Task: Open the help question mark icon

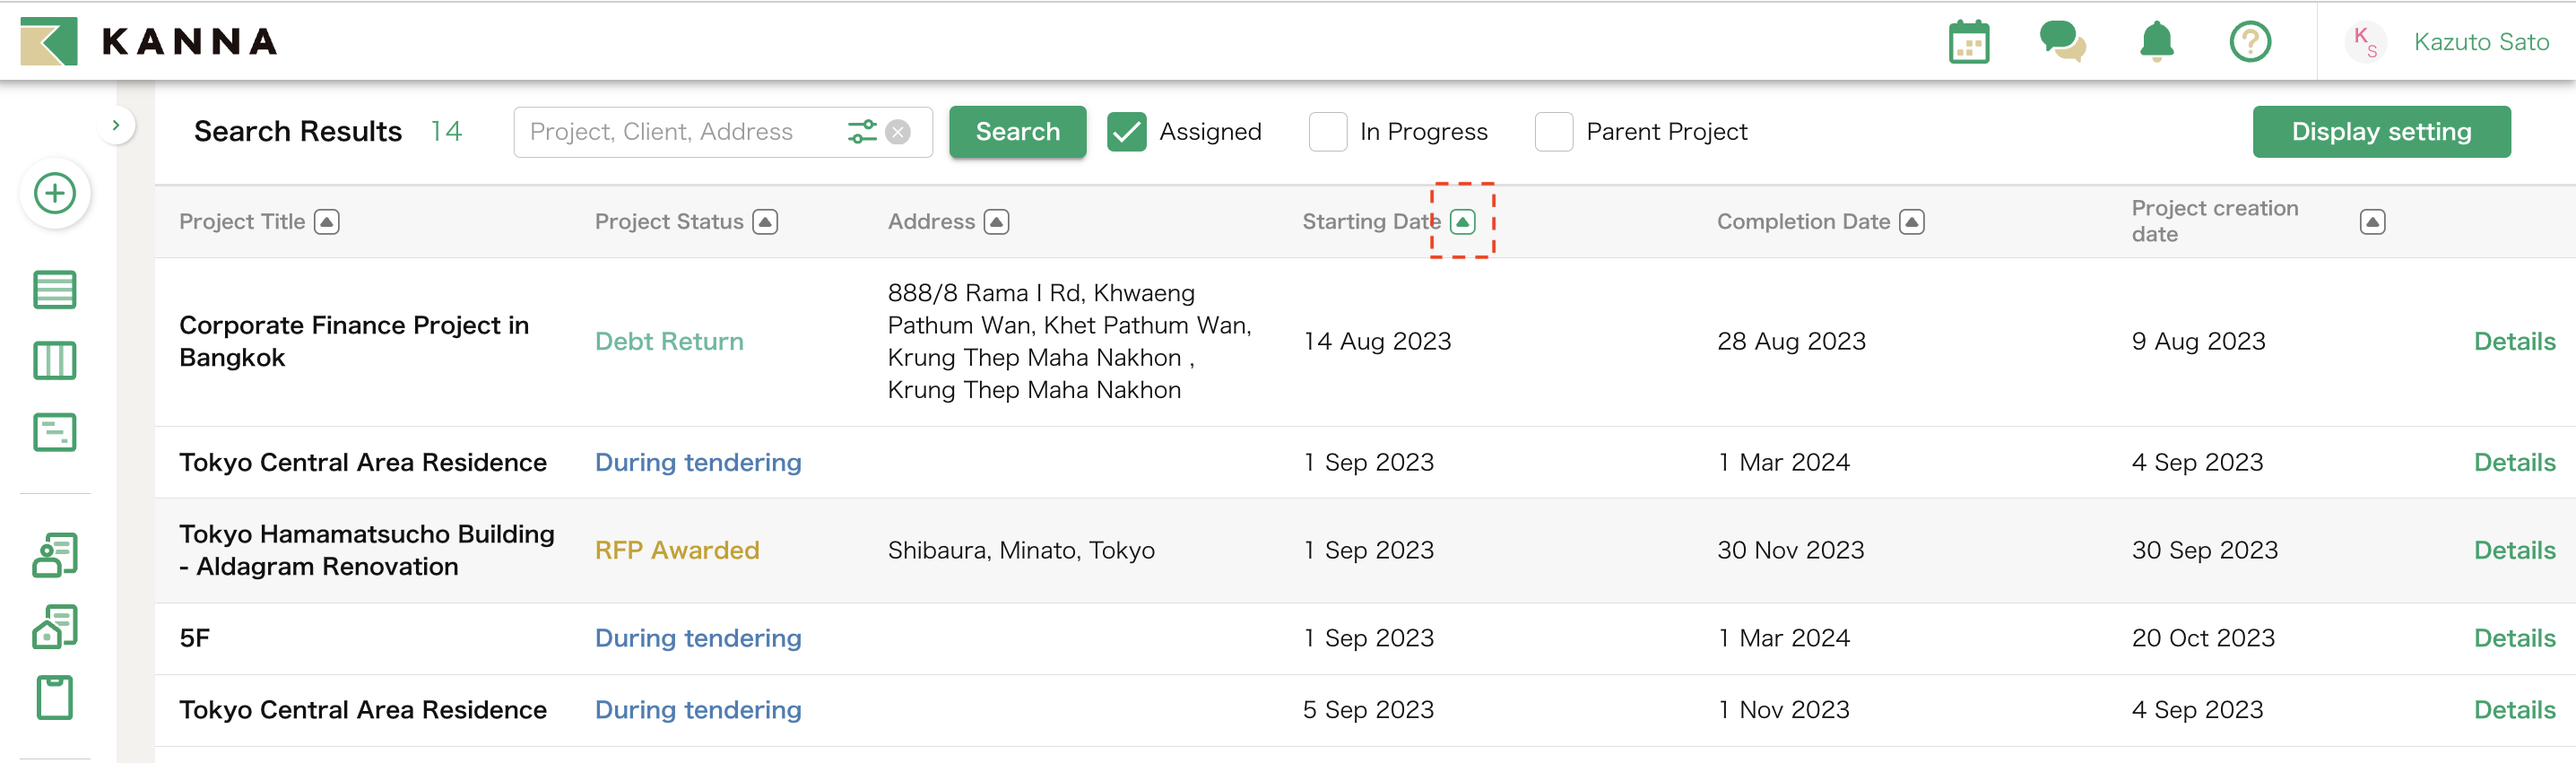Action: (2249, 42)
